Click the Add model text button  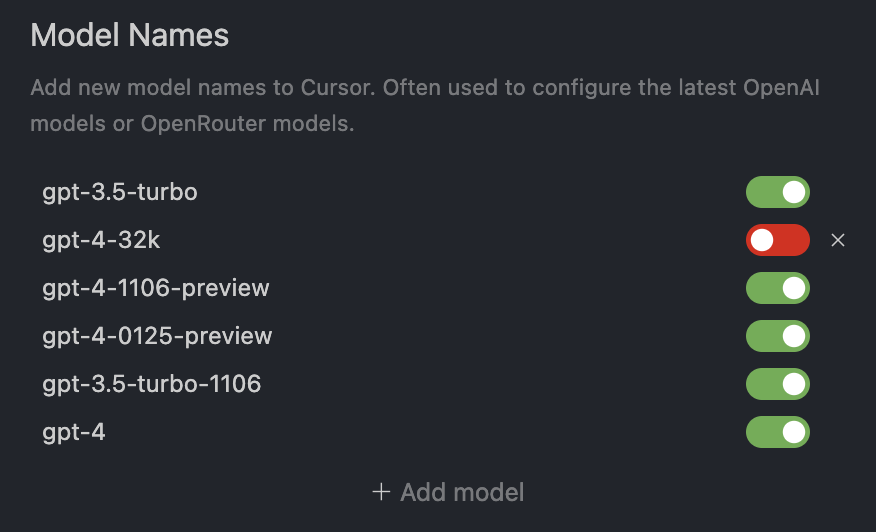(462, 492)
